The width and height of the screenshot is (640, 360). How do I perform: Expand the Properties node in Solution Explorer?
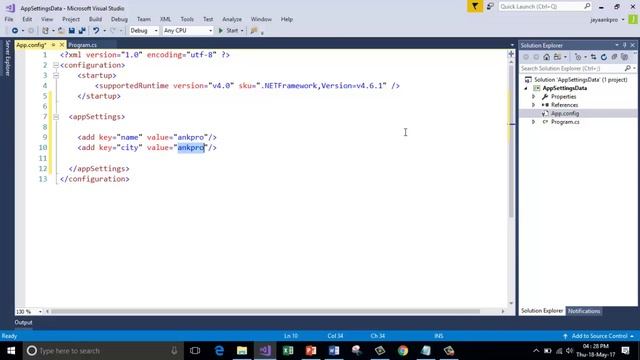(533, 97)
